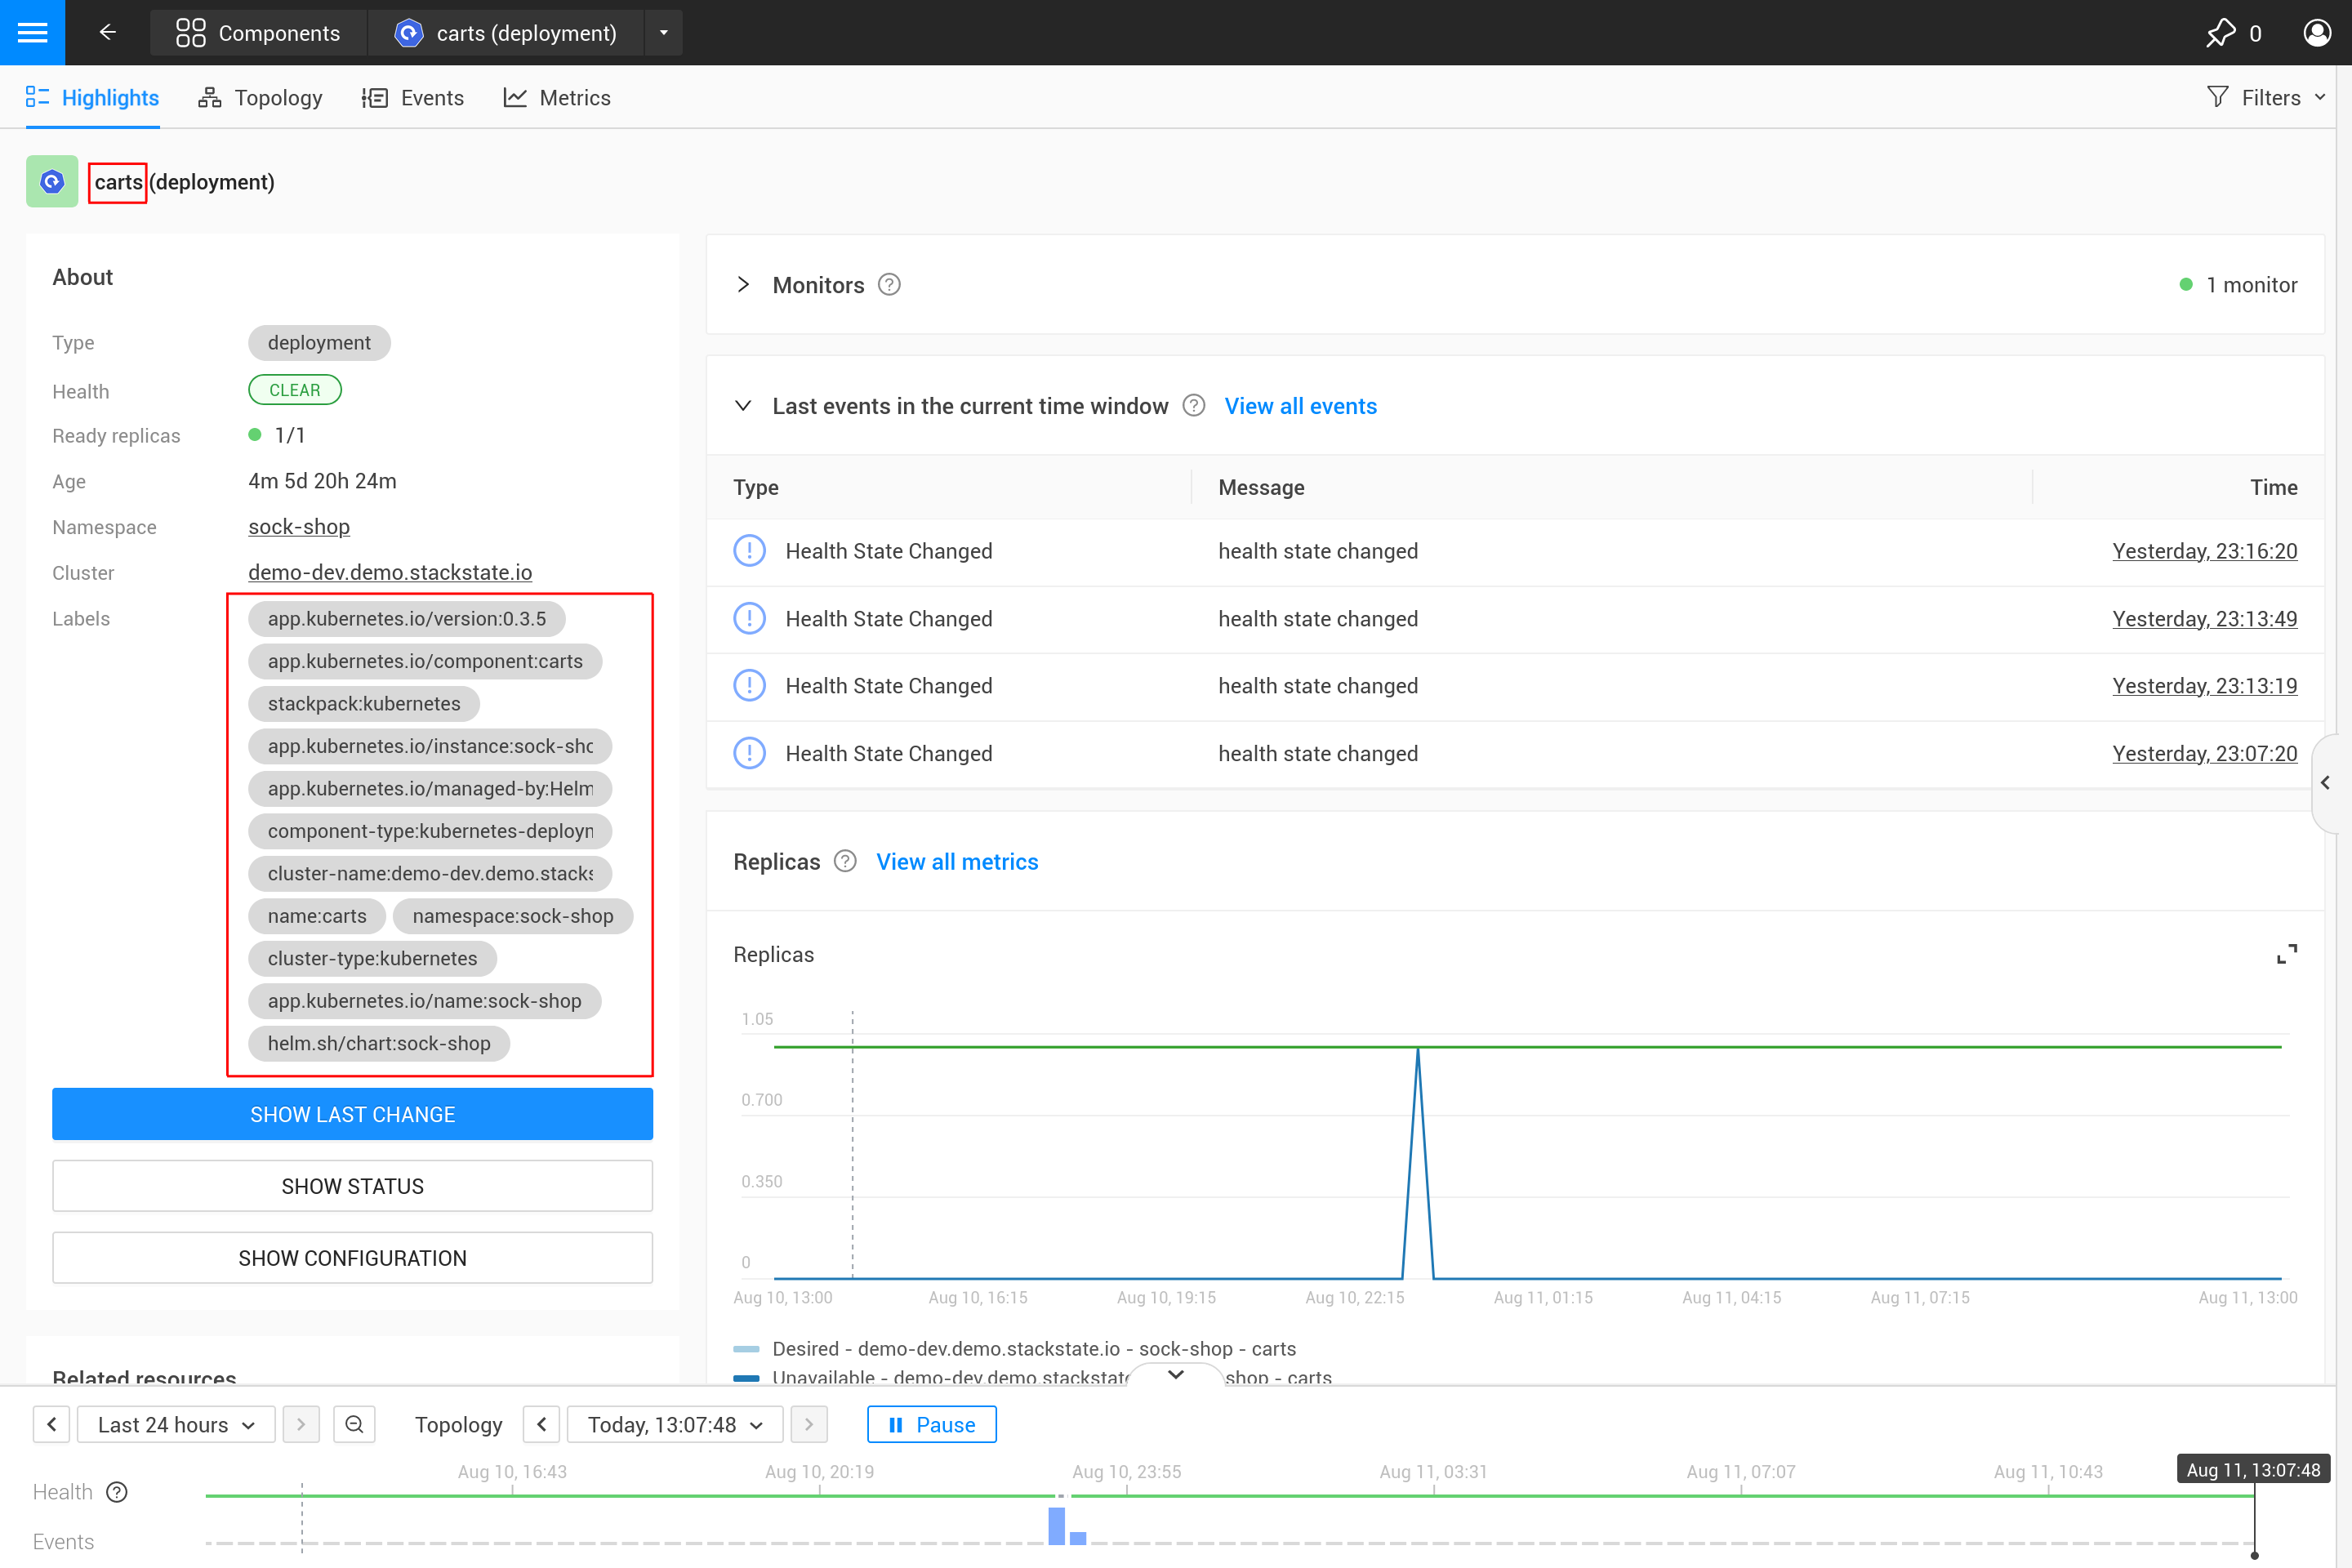Open the hamburger navigation menu
This screenshot has width=2352, height=1568.
[32, 32]
